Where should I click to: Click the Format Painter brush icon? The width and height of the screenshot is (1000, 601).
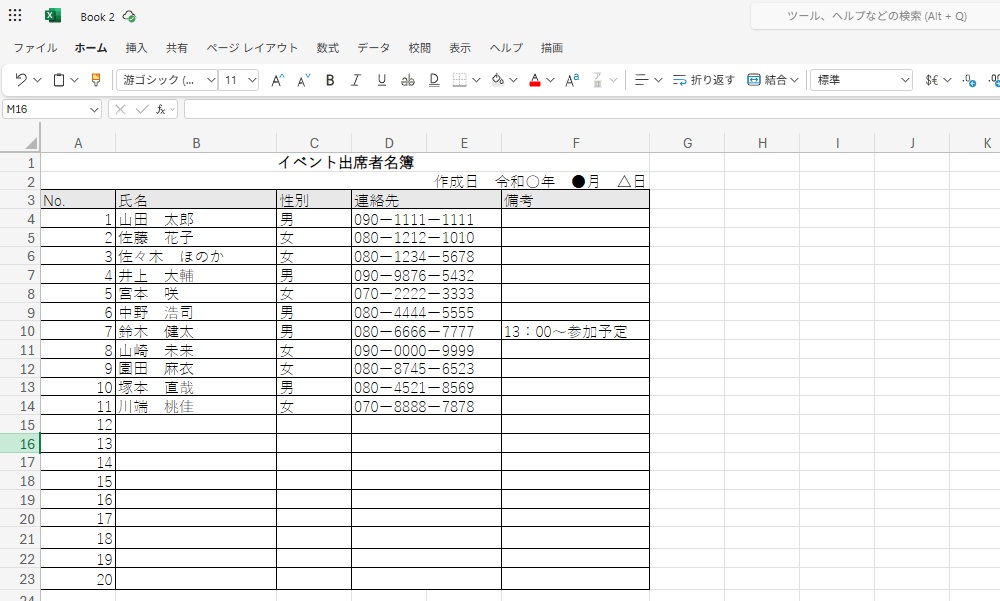(96, 80)
